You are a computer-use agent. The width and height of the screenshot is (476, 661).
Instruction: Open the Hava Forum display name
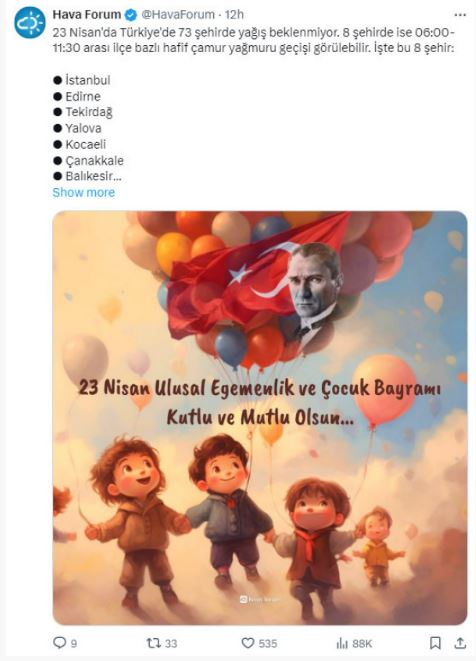pos(87,14)
